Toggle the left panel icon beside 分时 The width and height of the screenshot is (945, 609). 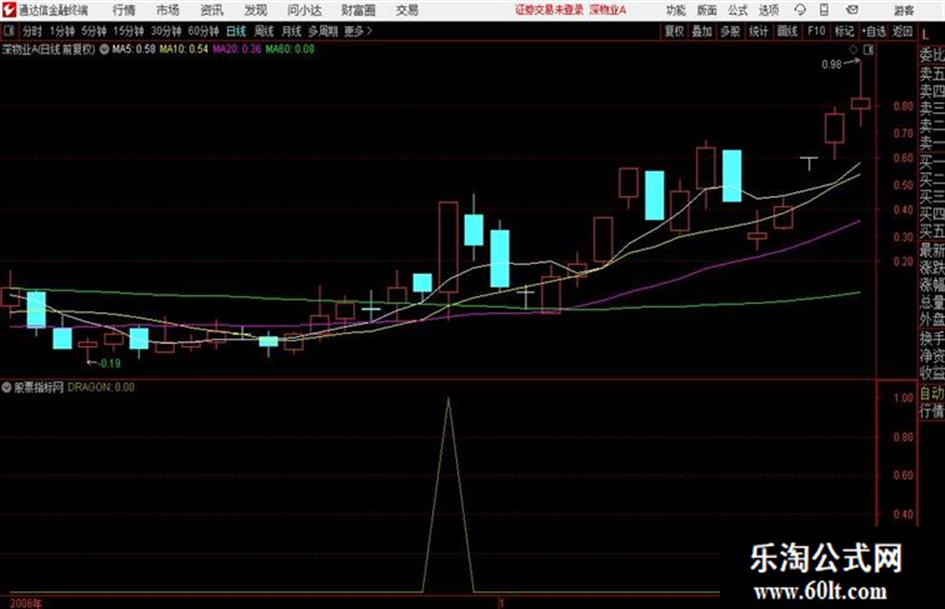pyautogui.click(x=8, y=30)
